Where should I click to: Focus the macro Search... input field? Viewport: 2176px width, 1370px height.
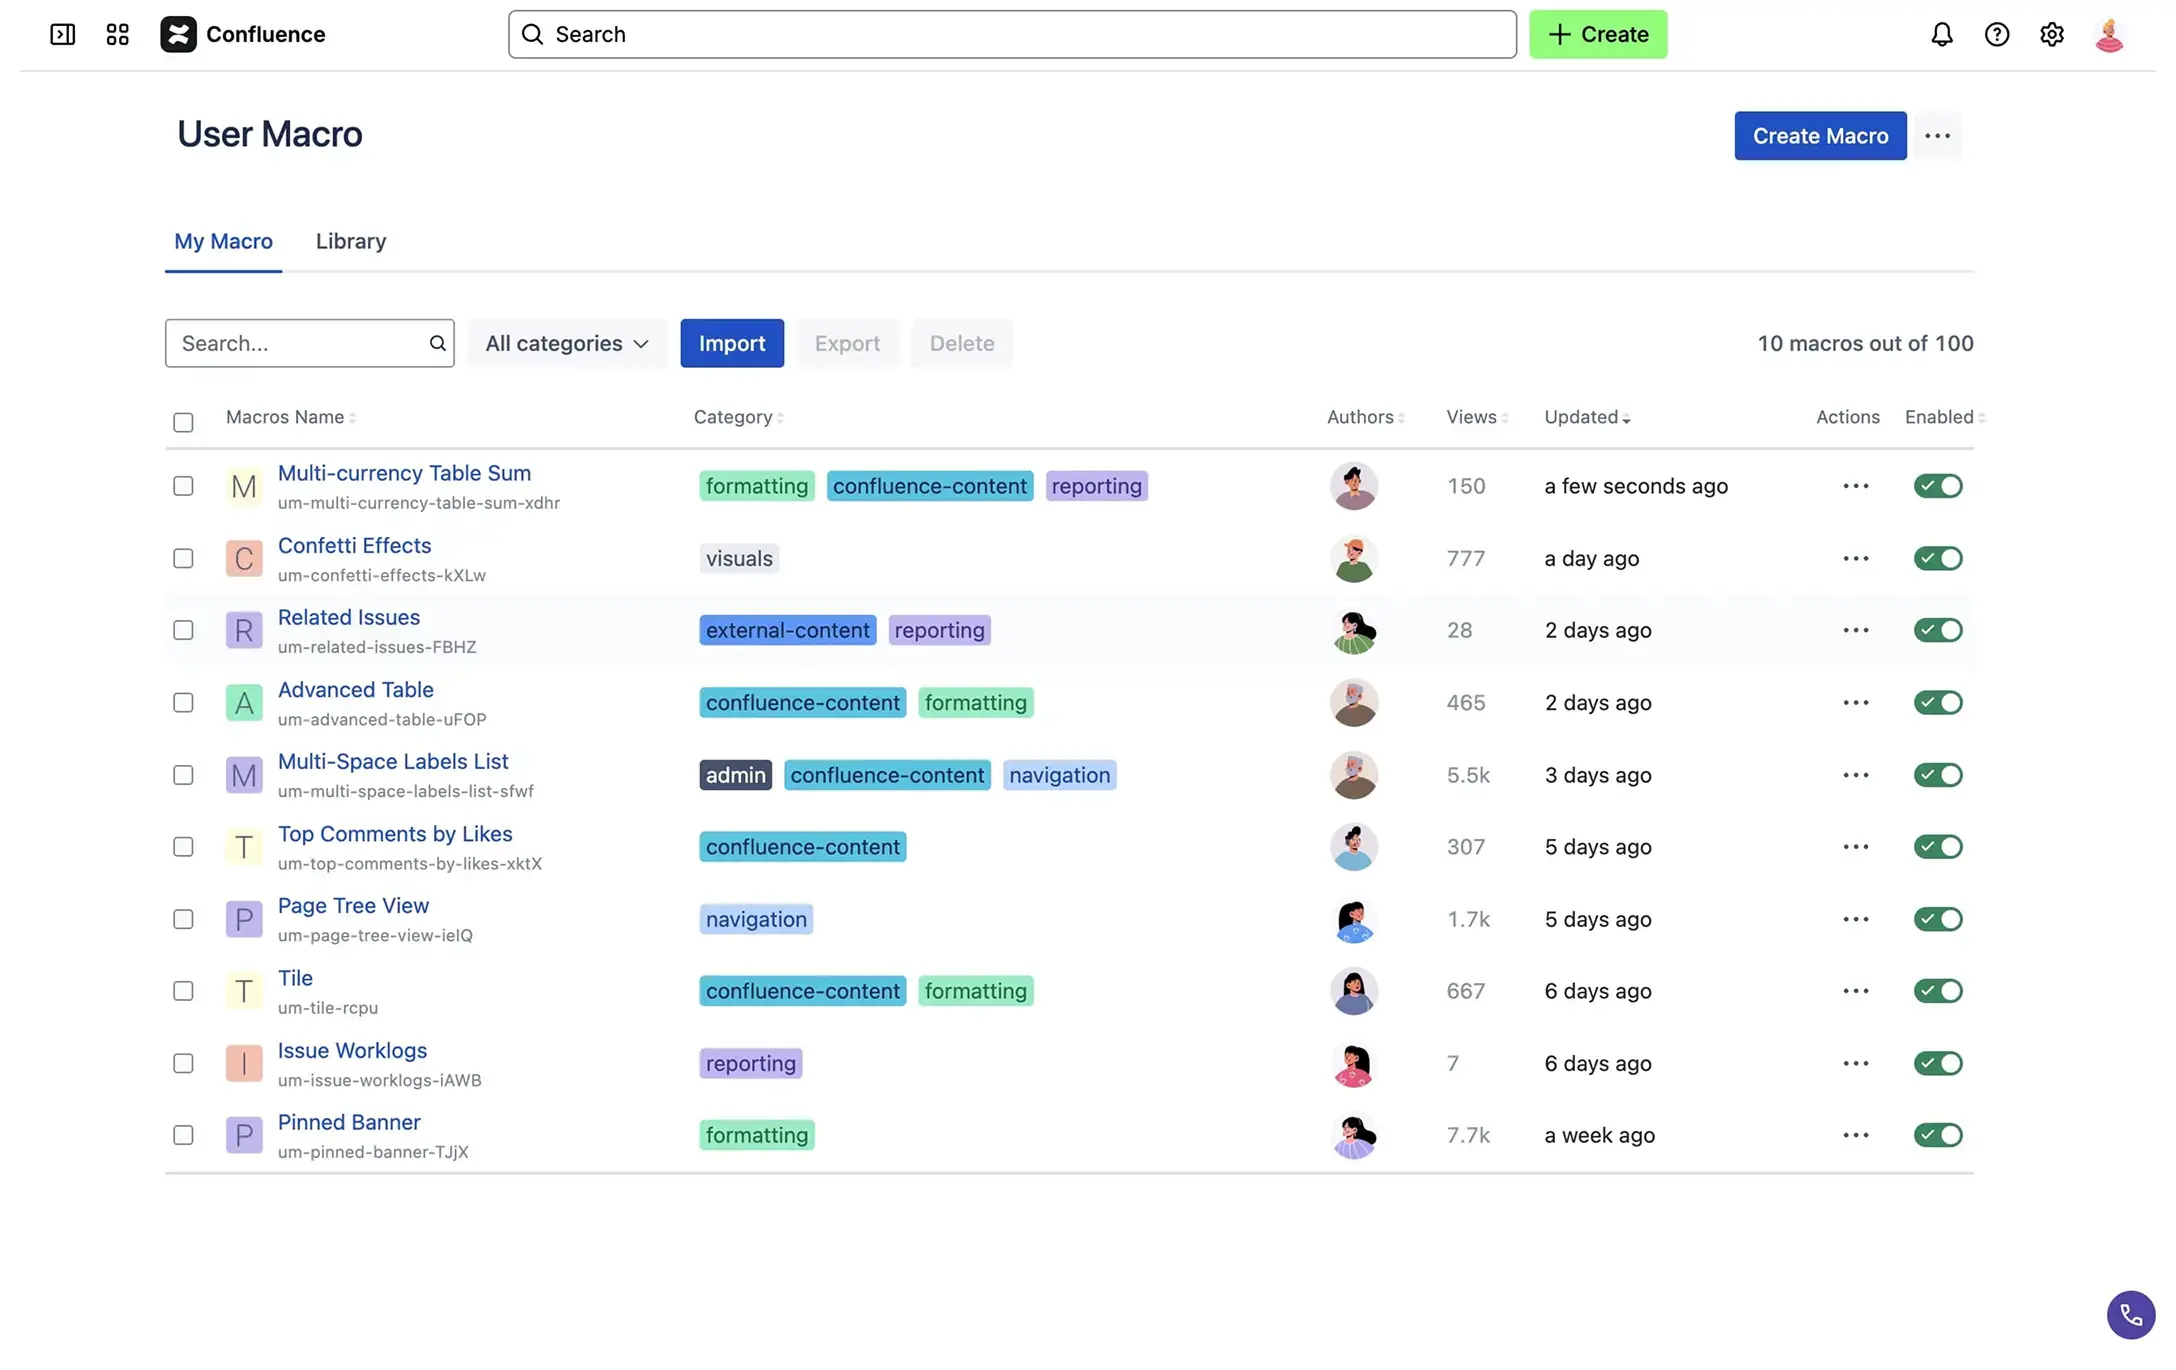[309, 343]
